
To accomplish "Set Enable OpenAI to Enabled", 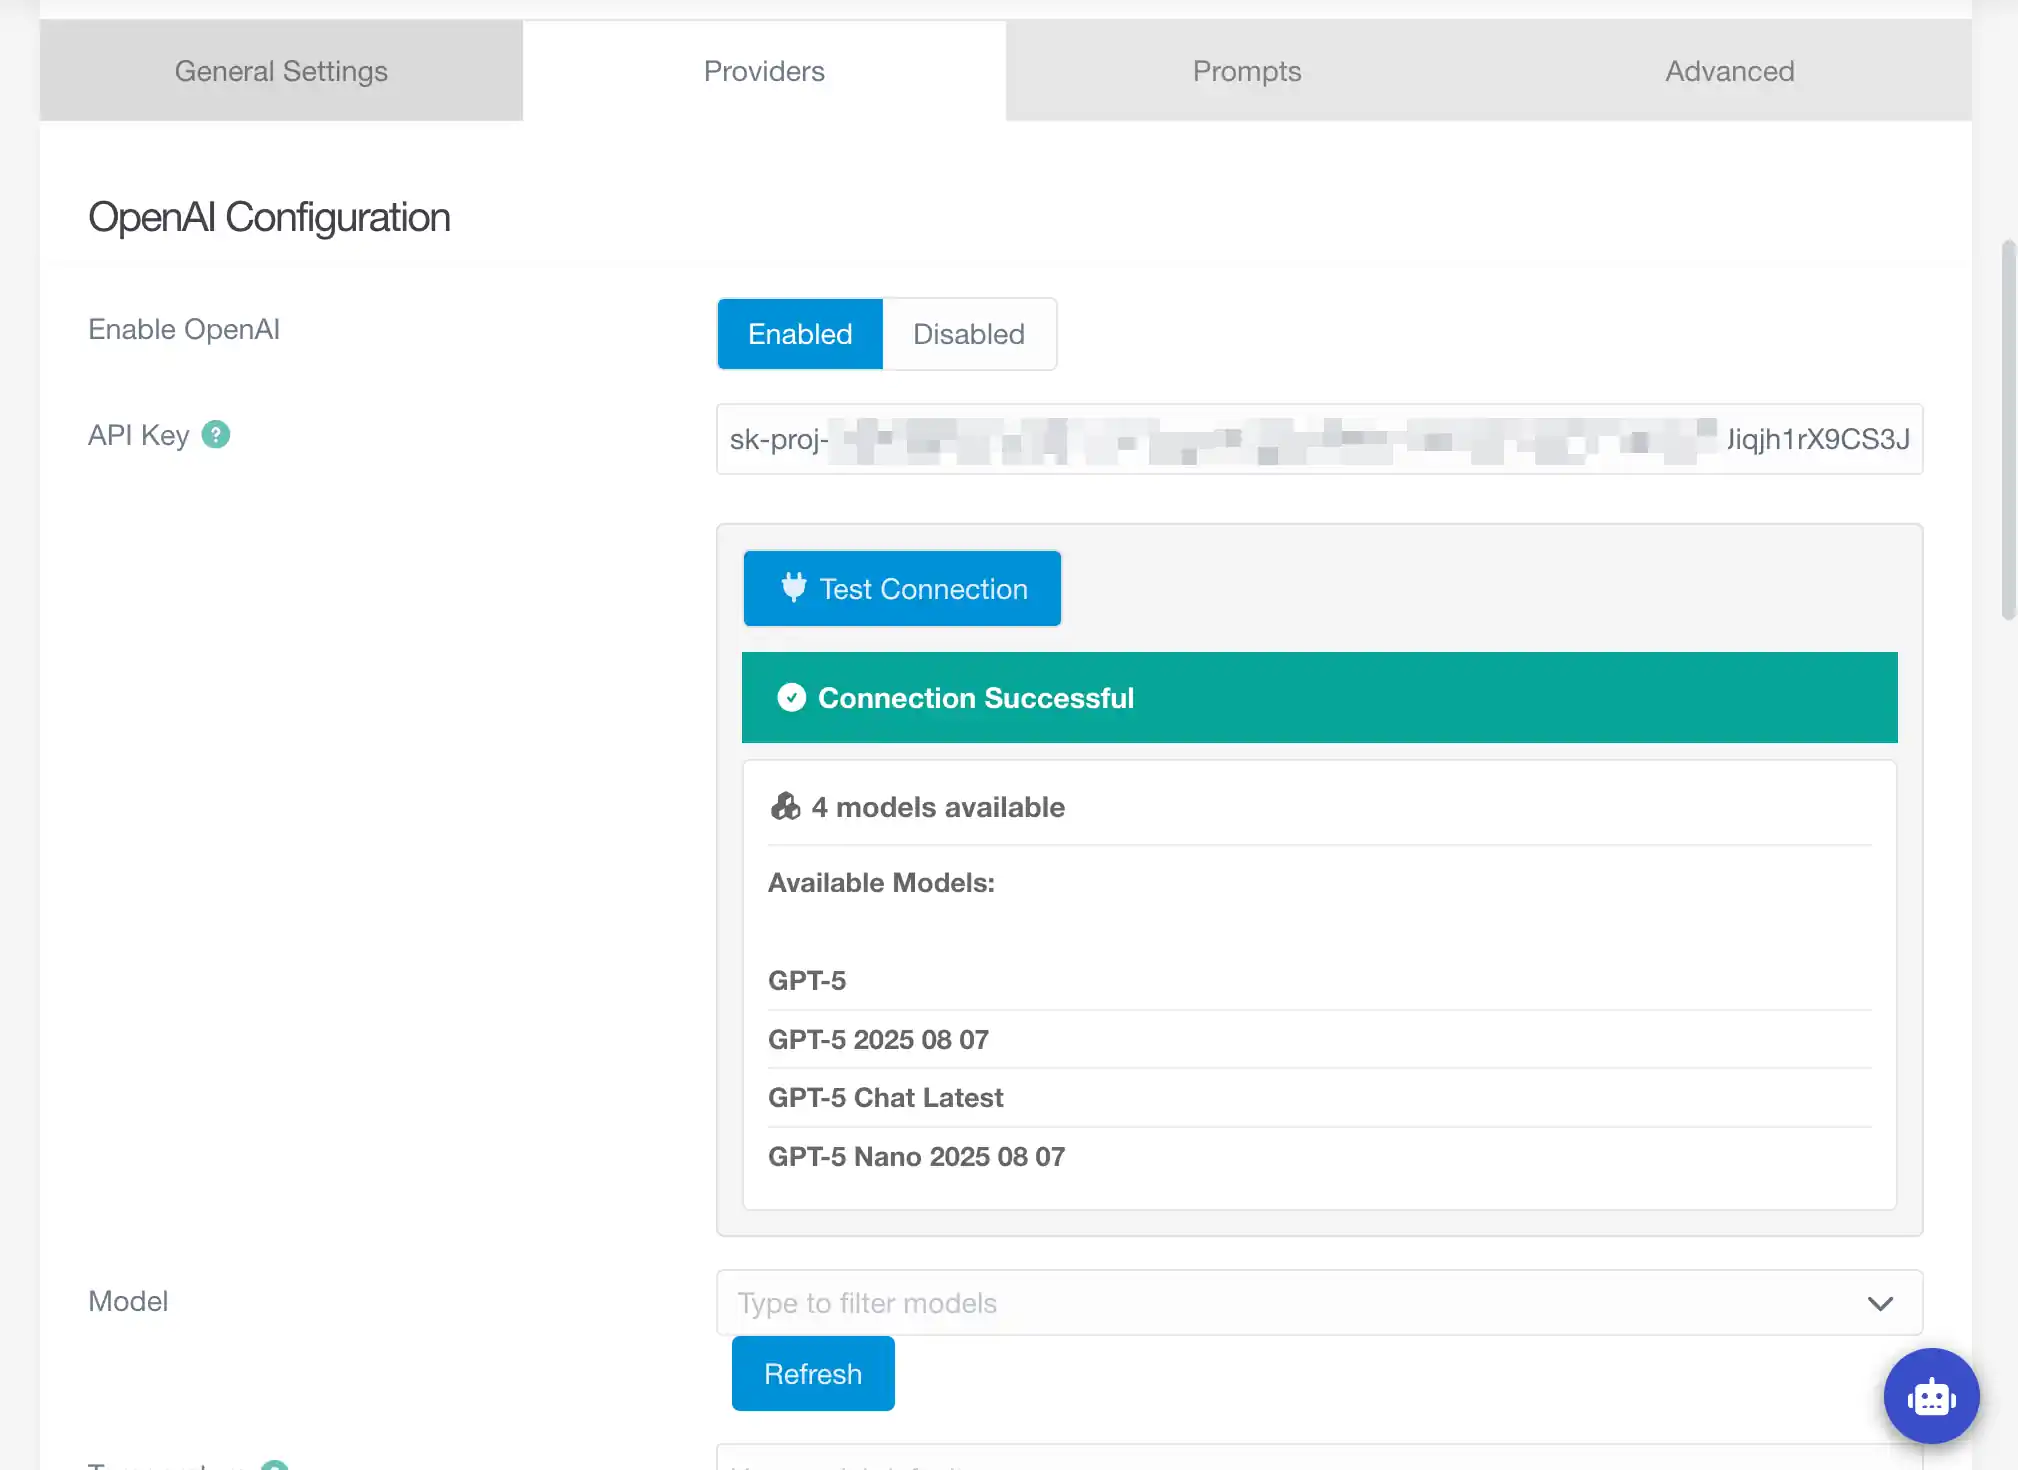I will 800,334.
